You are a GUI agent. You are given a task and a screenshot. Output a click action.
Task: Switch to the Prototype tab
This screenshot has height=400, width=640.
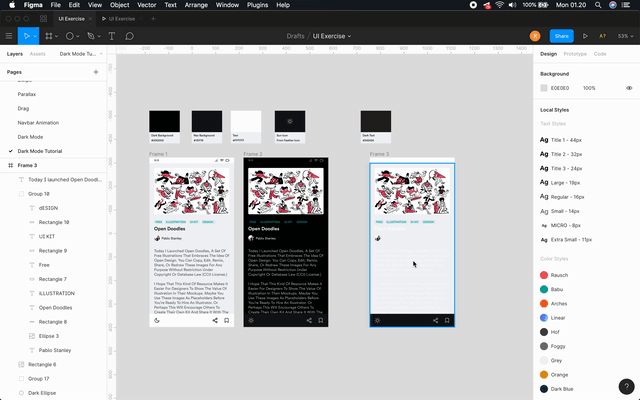point(575,54)
